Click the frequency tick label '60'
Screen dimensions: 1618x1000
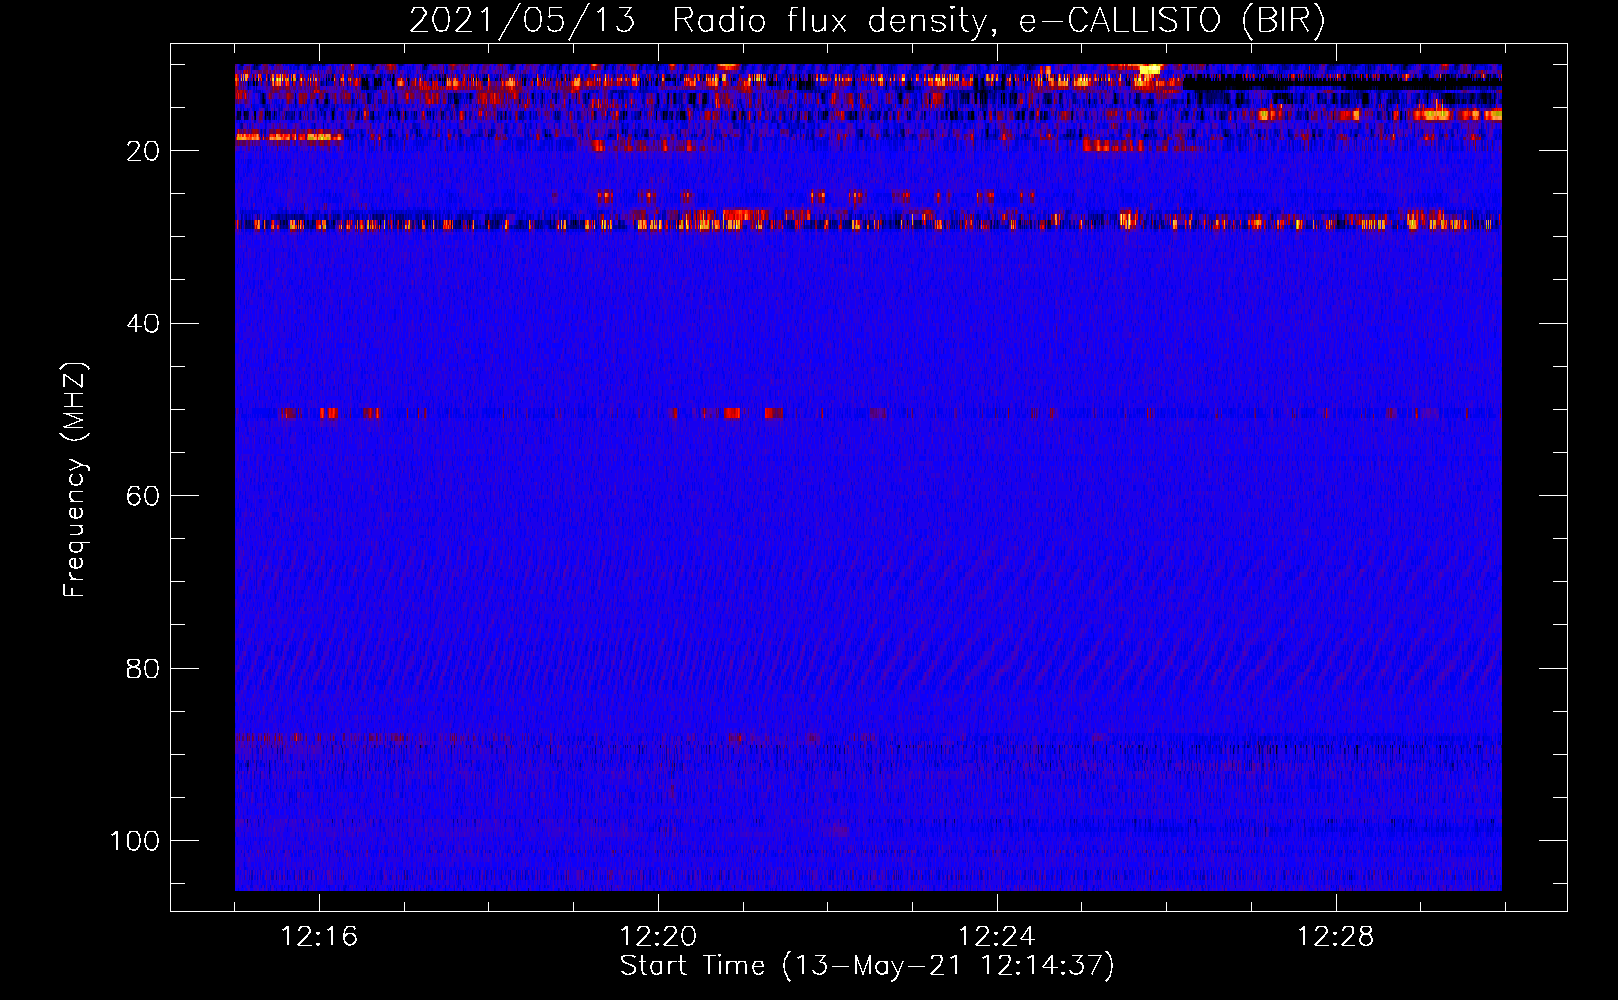click(x=143, y=496)
